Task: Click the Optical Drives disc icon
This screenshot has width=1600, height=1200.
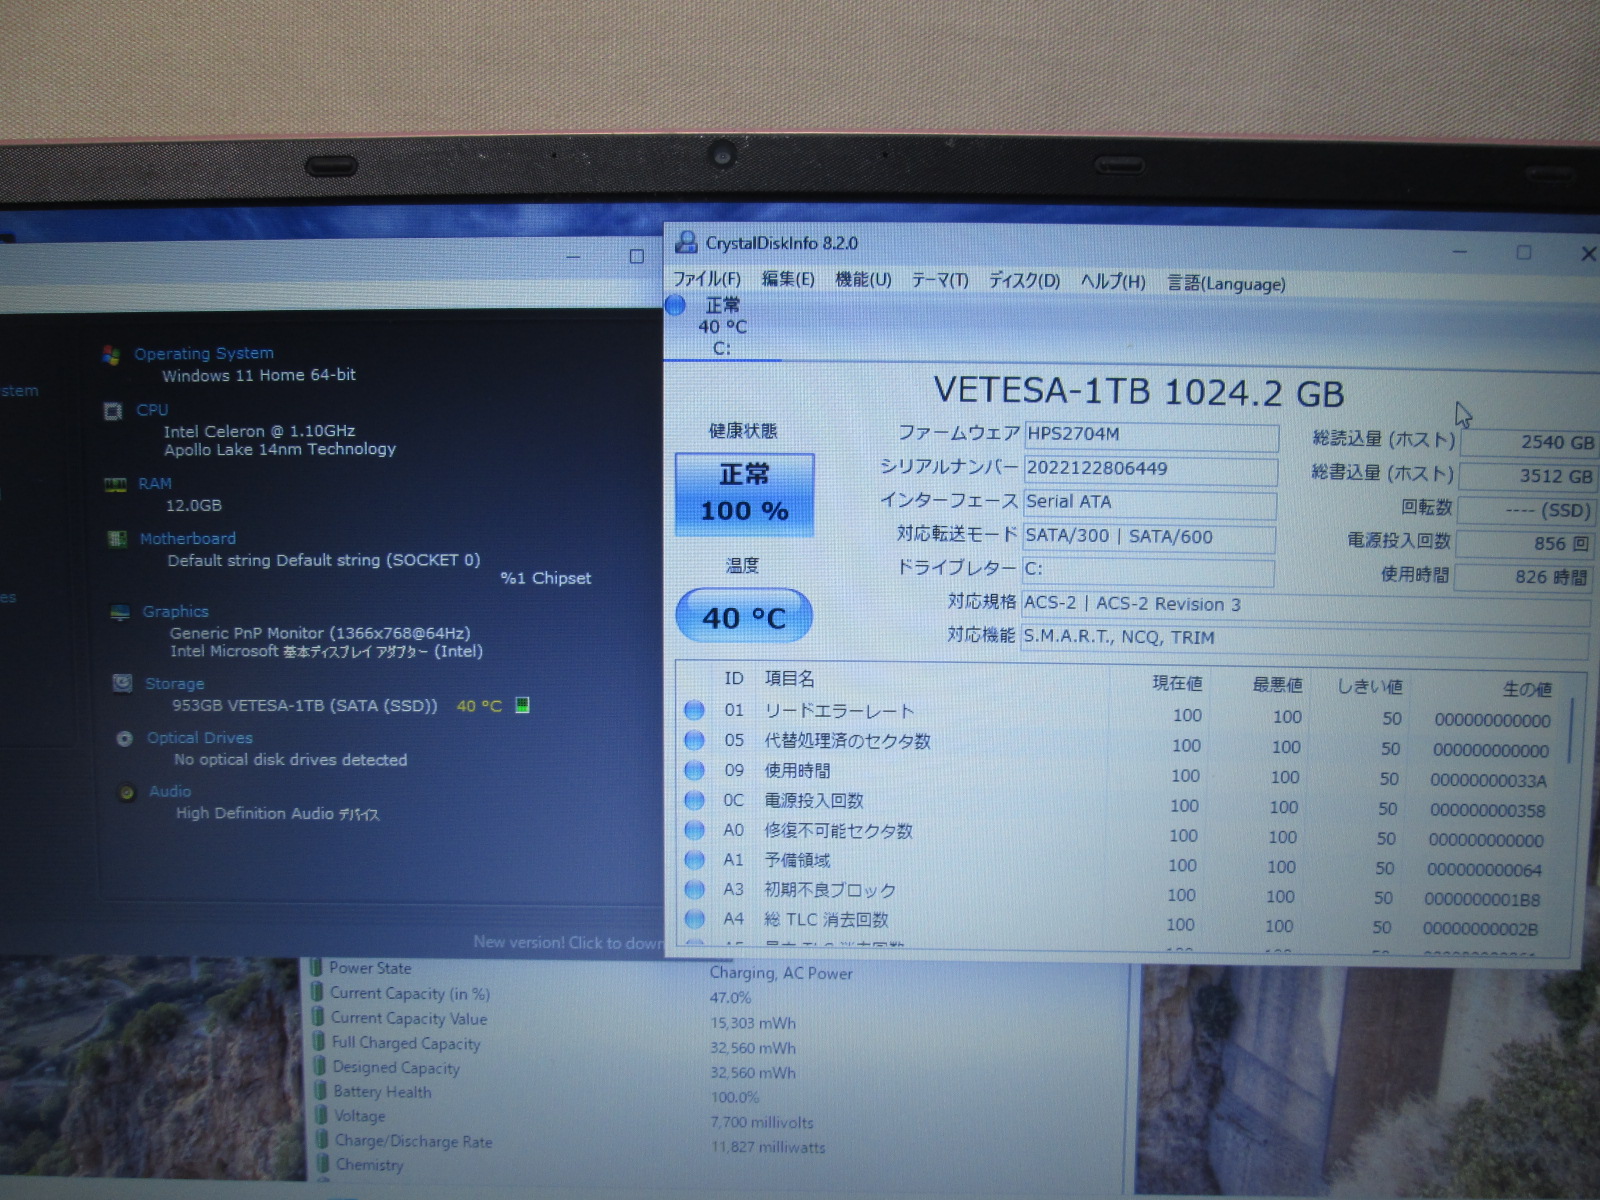Action: point(125,738)
